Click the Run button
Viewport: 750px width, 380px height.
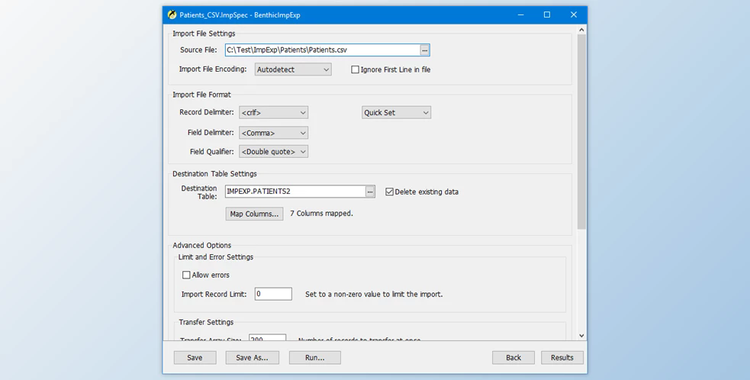(315, 358)
